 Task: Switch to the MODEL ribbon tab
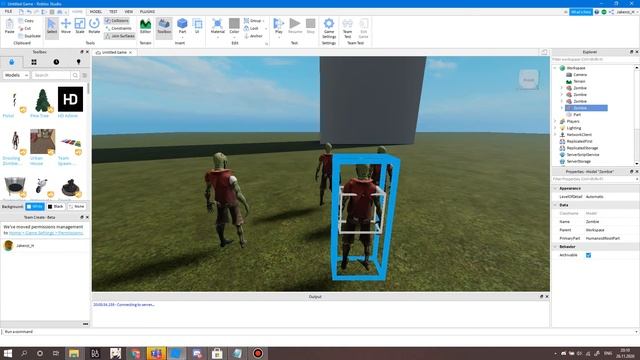click(96, 11)
